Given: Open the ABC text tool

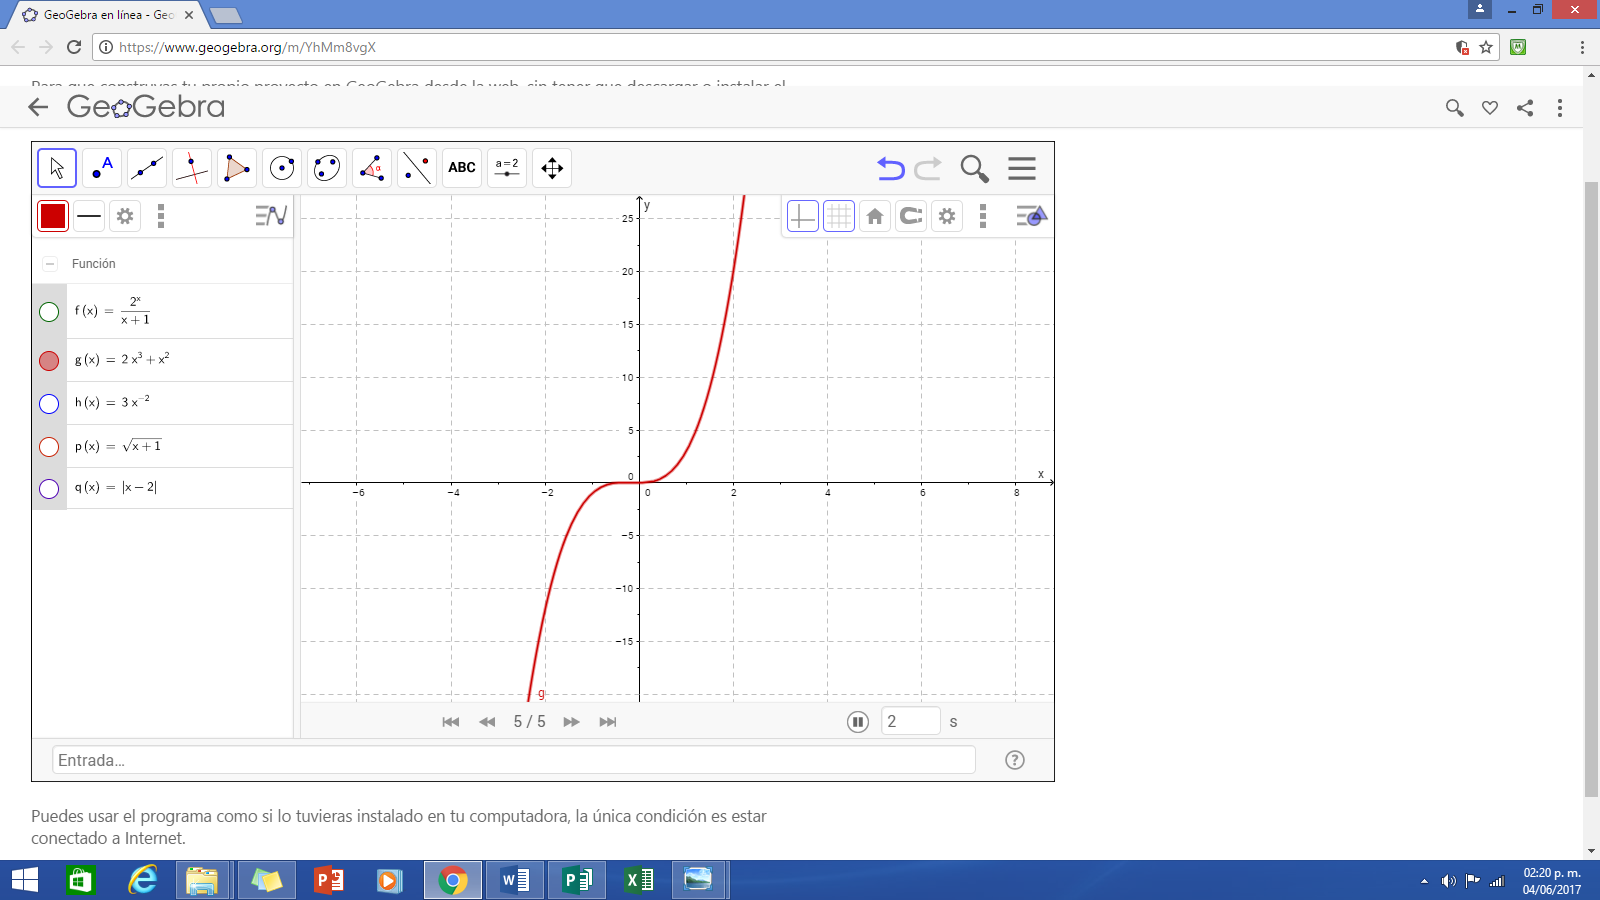Looking at the screenshot, I should click(x=461, y=167).
